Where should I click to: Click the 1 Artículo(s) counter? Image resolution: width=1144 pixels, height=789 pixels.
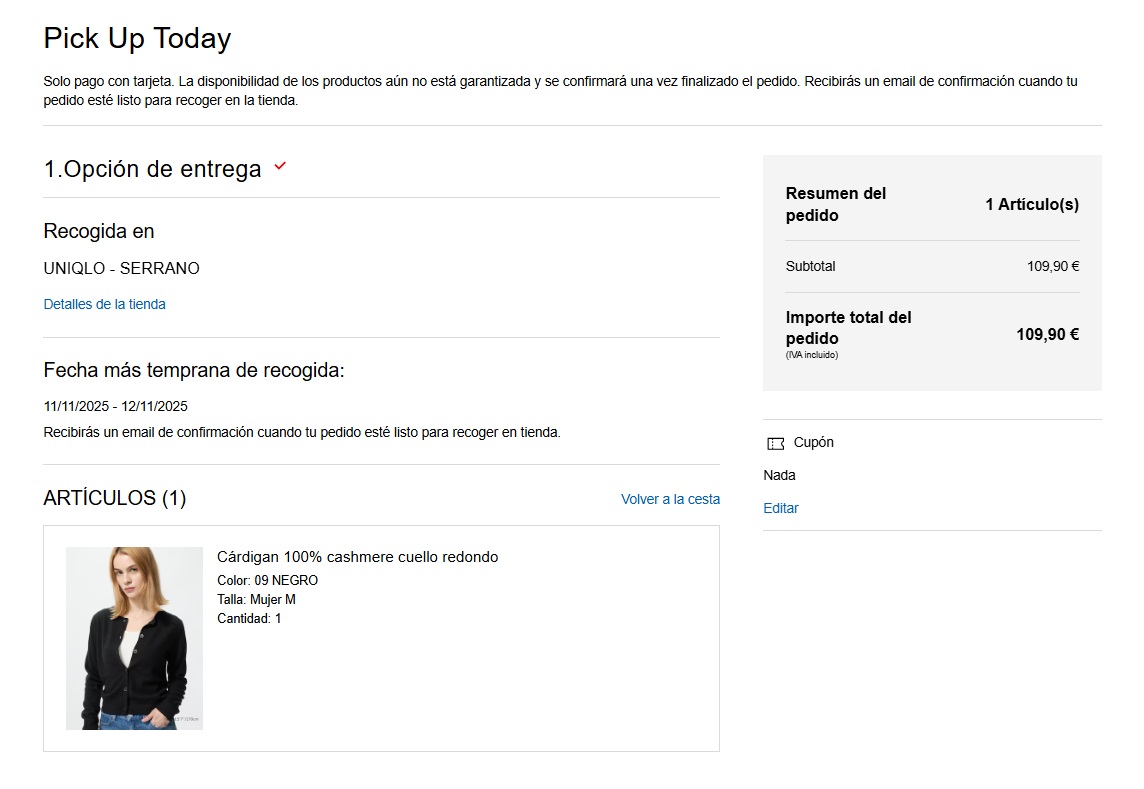[1031, 203]
